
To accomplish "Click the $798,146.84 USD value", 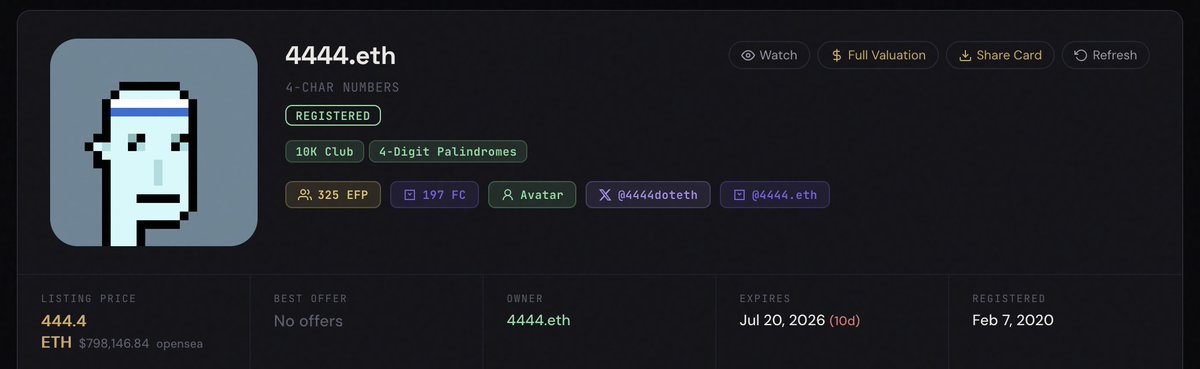I will coord(113,343).
